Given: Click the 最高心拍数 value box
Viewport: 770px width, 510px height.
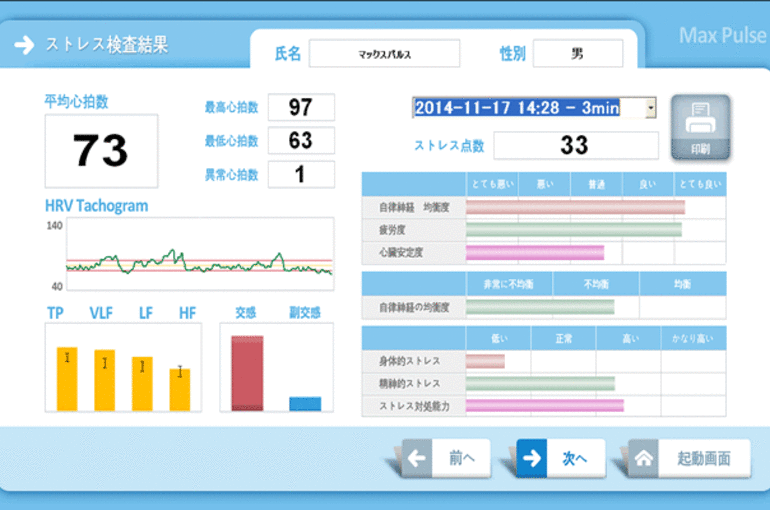Looking at the screenshot, I should tap(300, 107).
